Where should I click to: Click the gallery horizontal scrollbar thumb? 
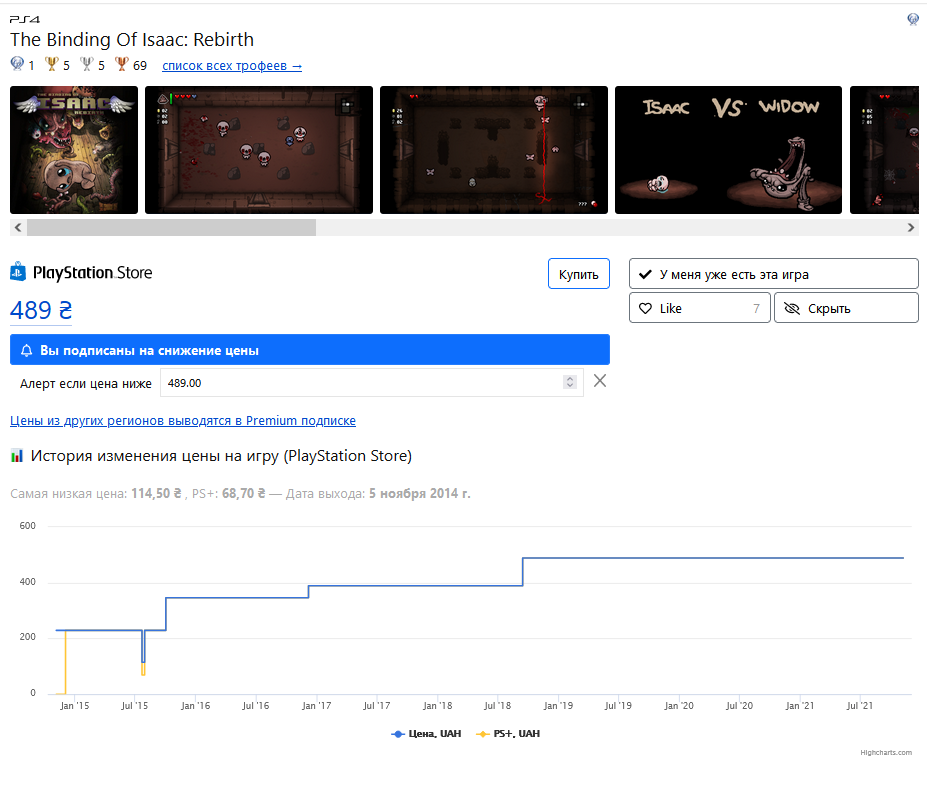click(171, 228)
